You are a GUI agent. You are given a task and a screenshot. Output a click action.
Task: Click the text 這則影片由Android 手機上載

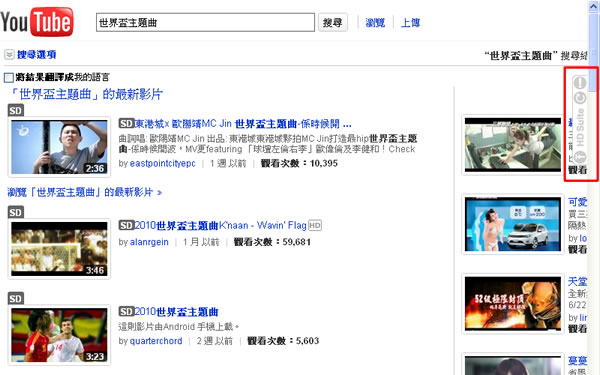pos(179,326)
